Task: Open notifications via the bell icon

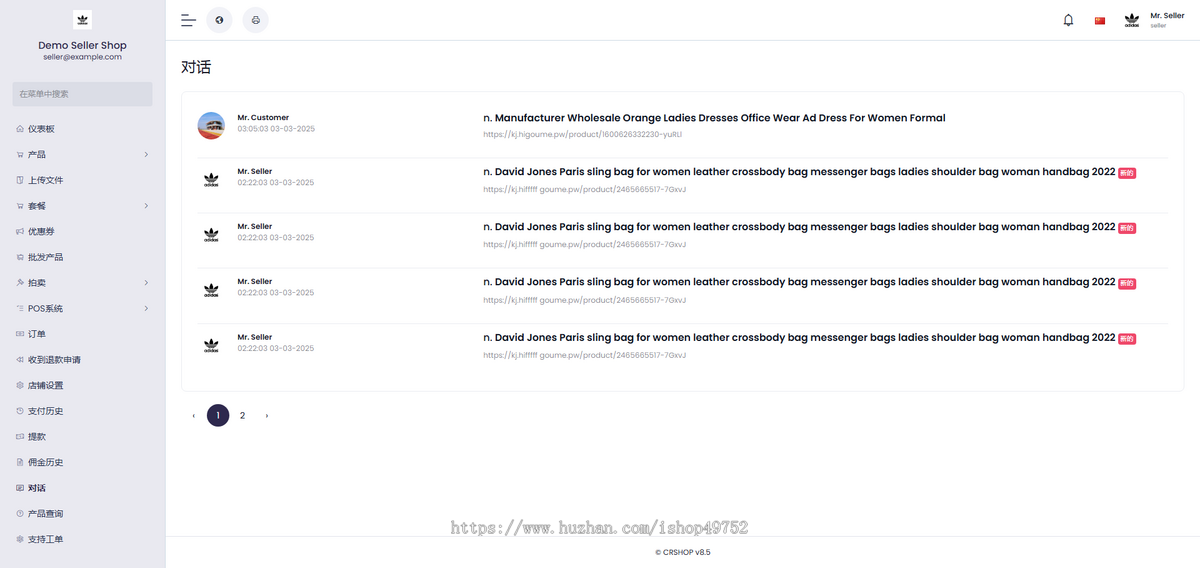Action: click(x=1068, y=20)
